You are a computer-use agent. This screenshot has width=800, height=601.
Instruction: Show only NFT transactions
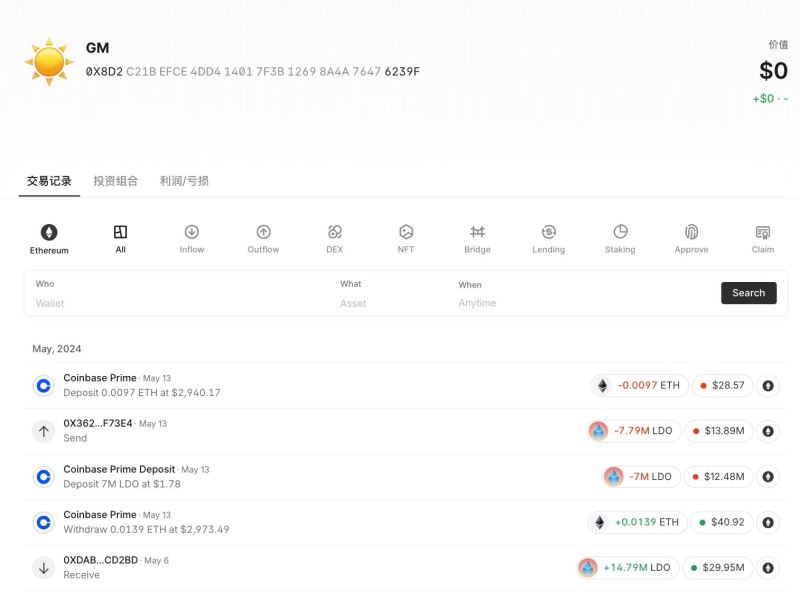tap(406, 232)
